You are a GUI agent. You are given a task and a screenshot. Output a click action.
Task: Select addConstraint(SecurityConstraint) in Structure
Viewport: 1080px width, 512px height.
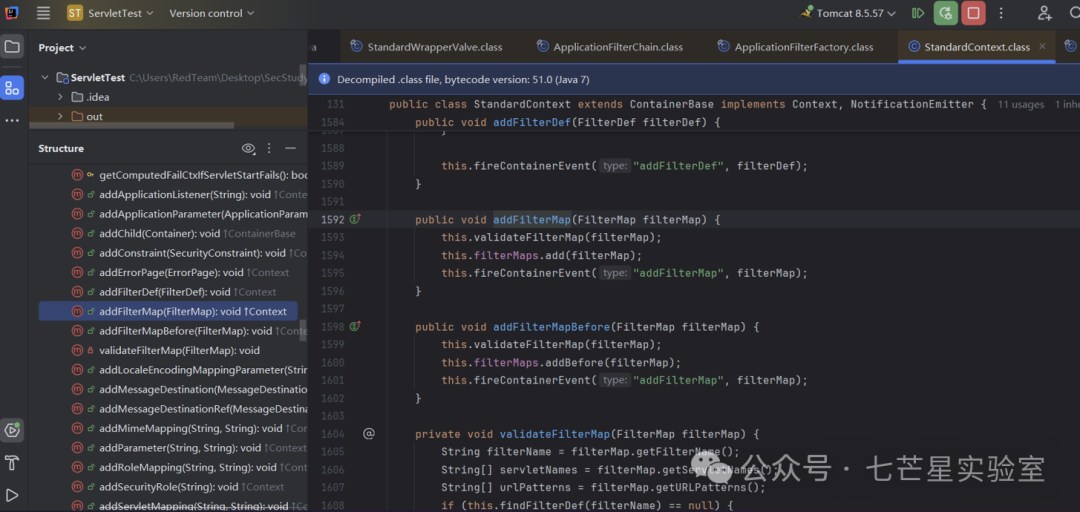click(189, 253)
